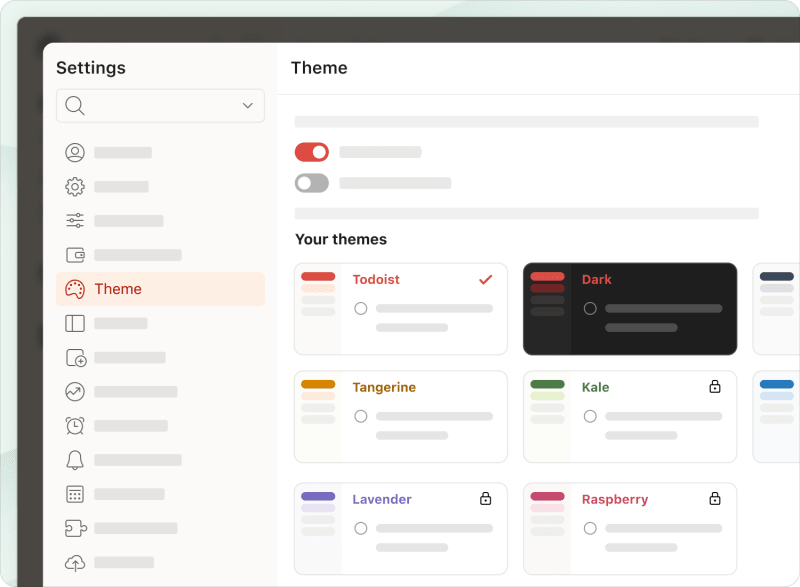Select the Dark theme card
800x587 pixels.
[630, 309]
